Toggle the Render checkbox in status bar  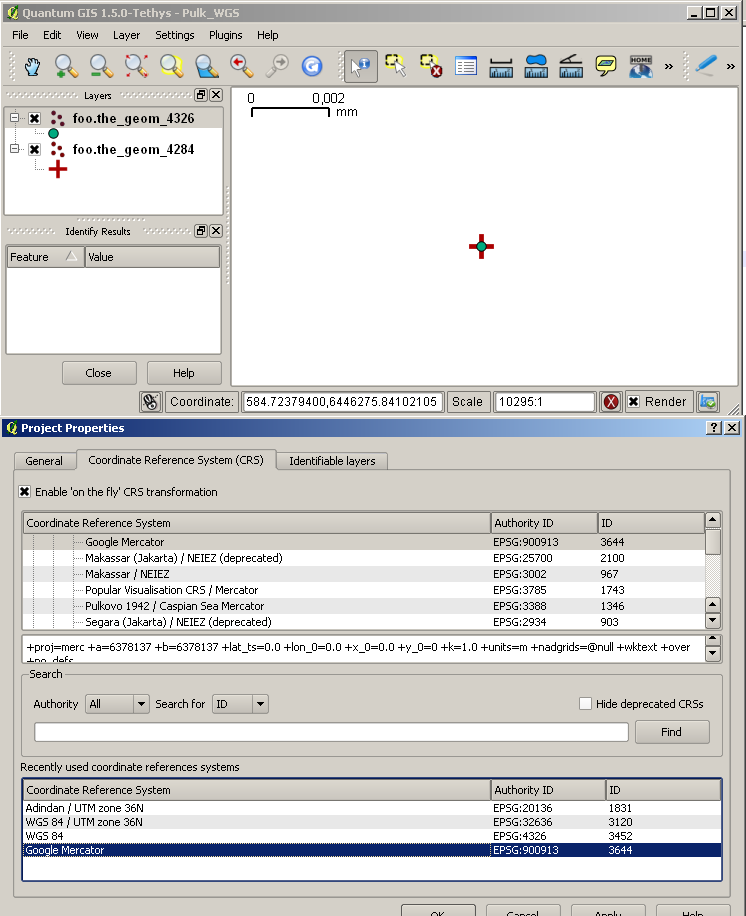(x=633, y=402)
